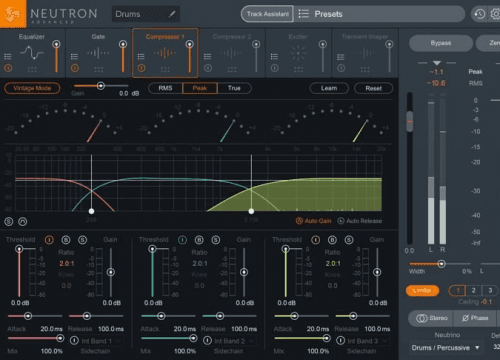Select limiter mode 3
500x360 pixels.
coord(490,290)
